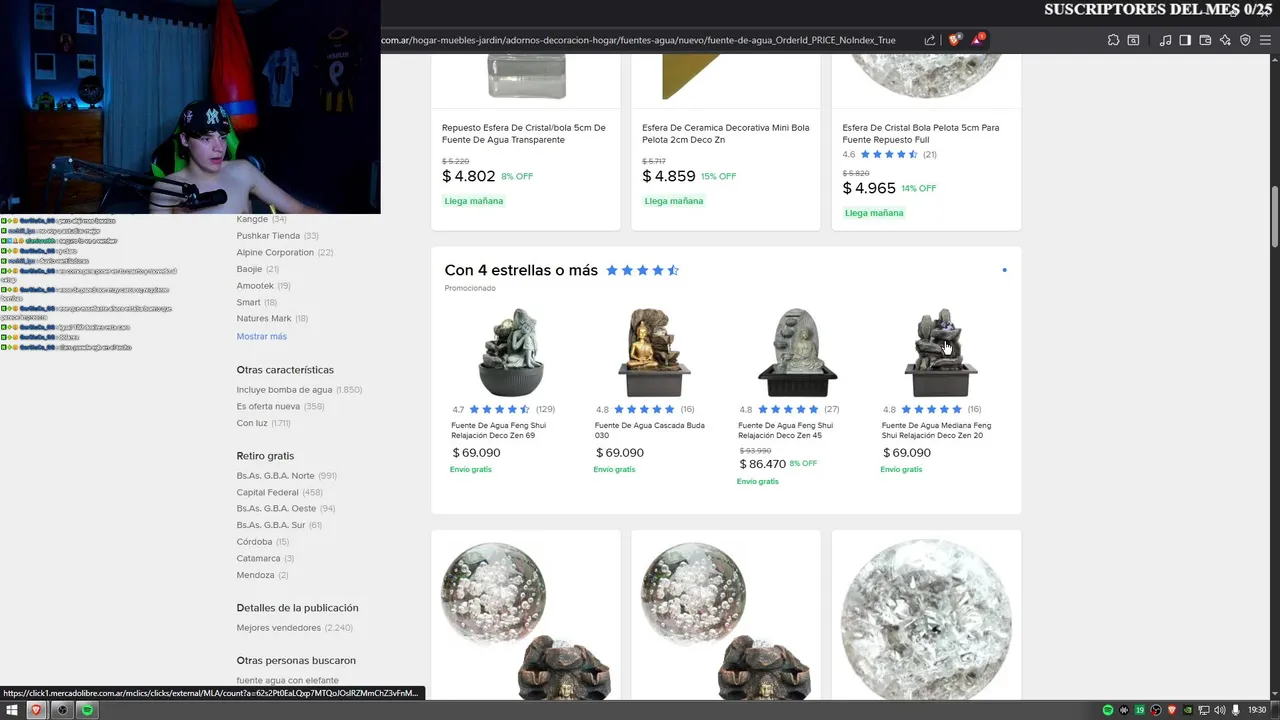This screenshot has height=720, width=1280.
Task: Open Brave Shields lion icon
Action: pyautogui.click(x=954, y=40)
